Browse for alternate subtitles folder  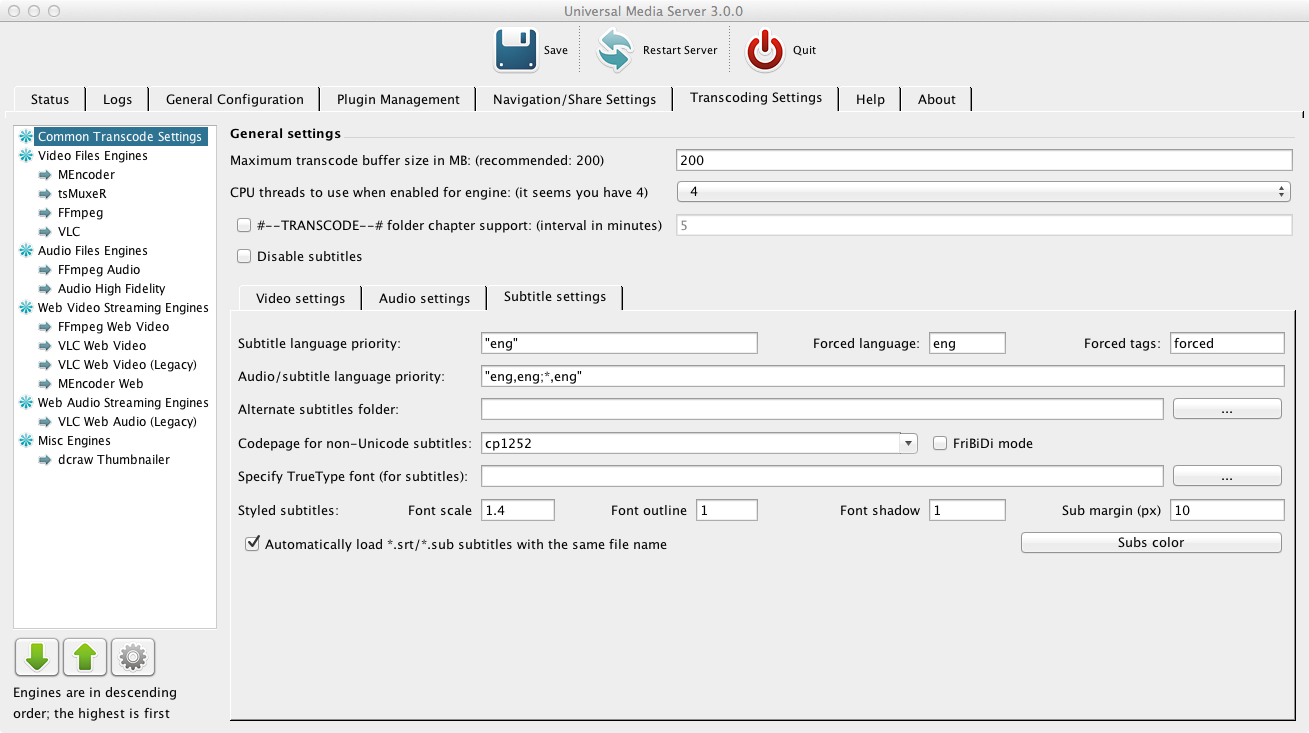point(1227,409)
